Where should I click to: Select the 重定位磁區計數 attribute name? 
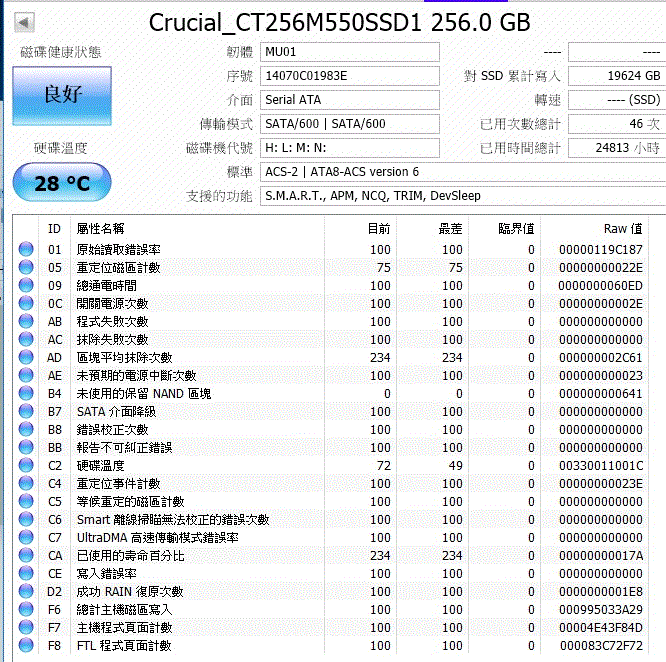click(x=119, y=268)
